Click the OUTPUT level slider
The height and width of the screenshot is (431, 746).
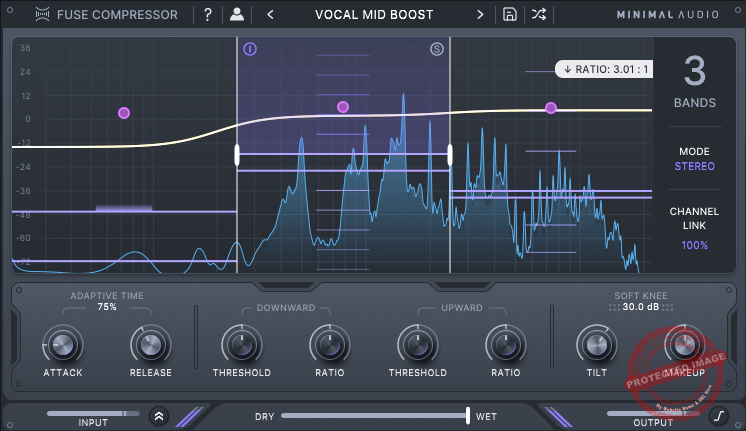pos(653,413)
